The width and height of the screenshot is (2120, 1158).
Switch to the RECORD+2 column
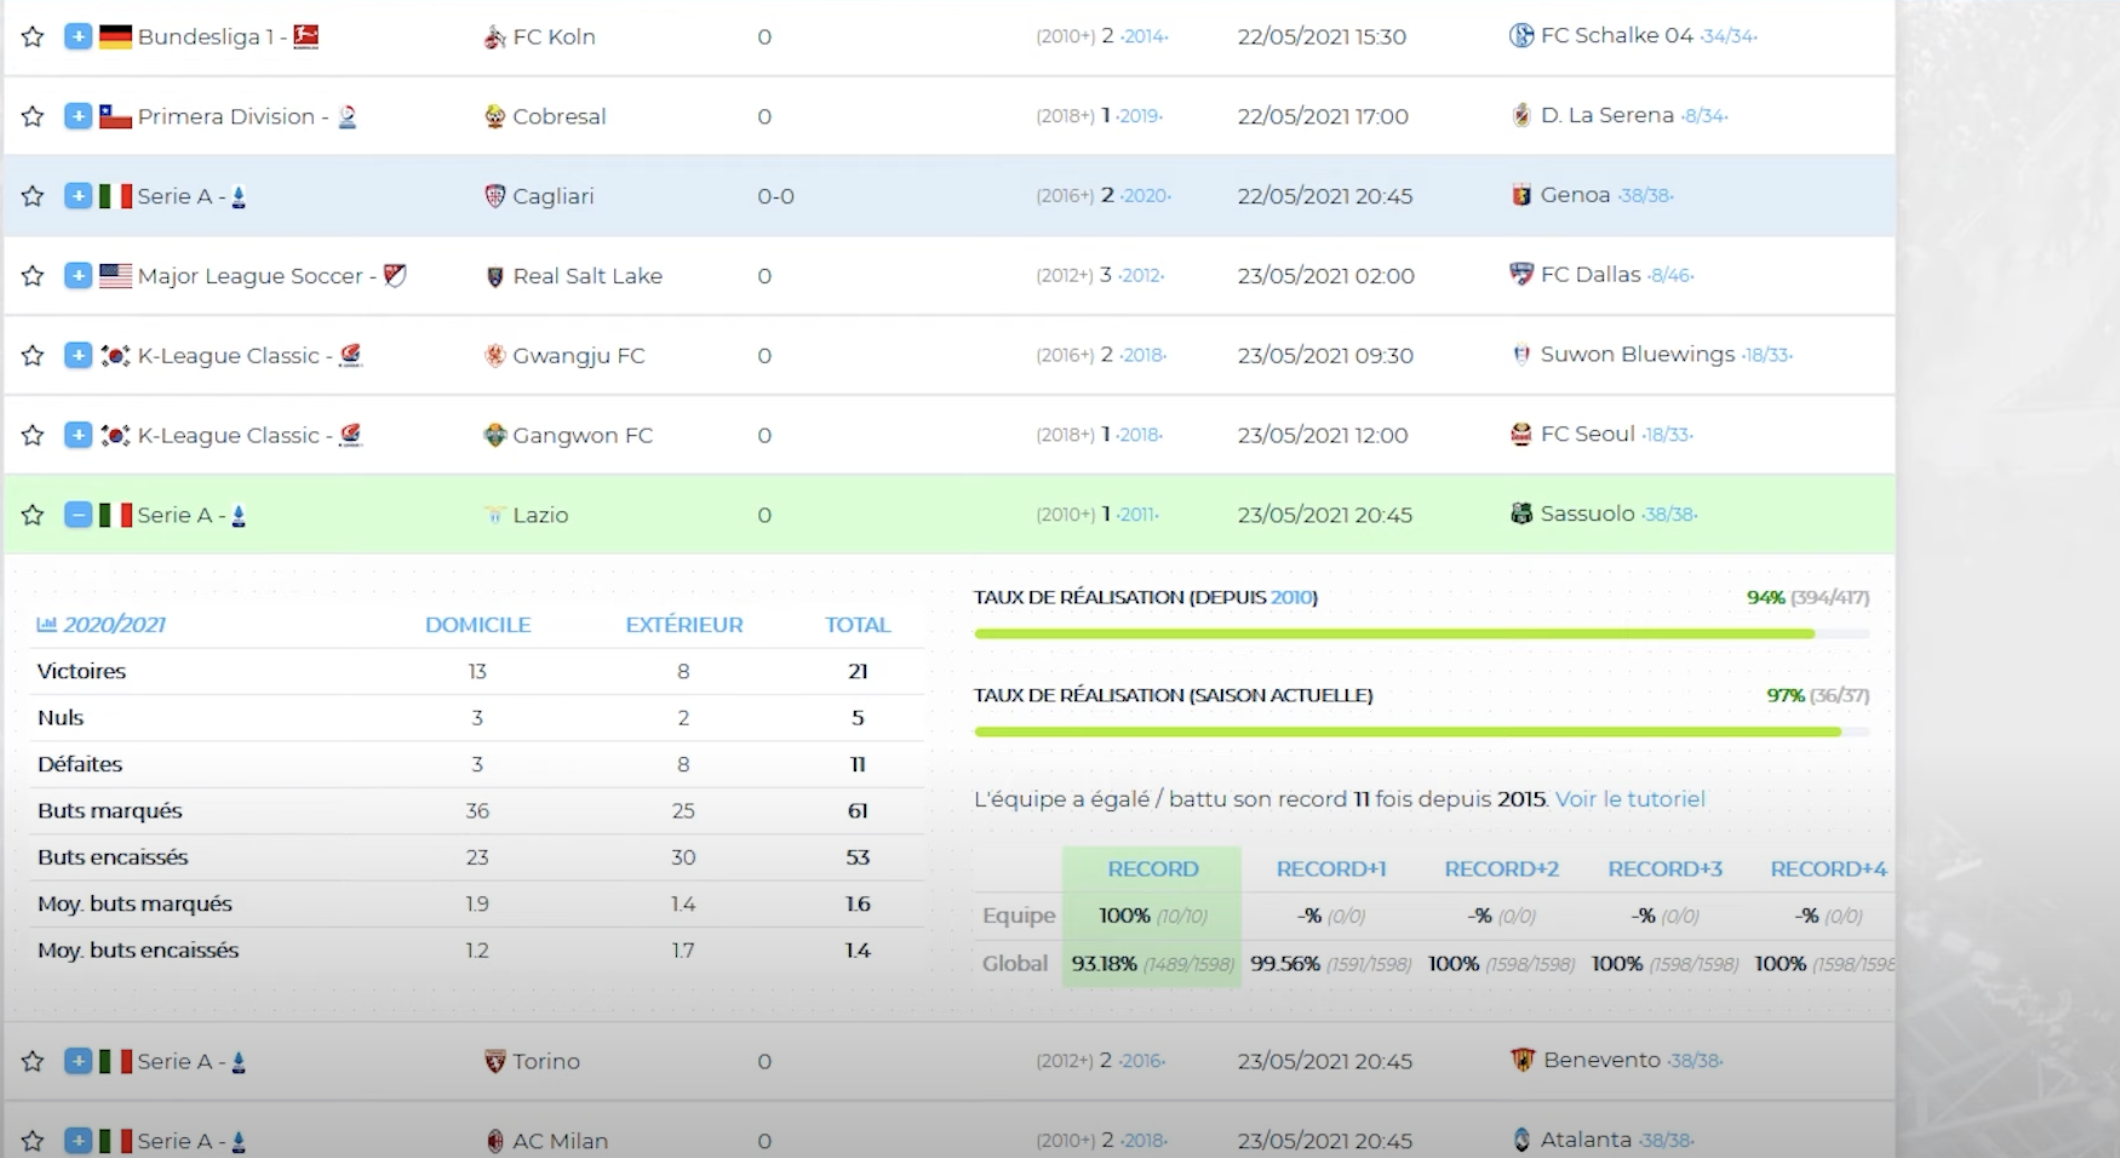pyautogui.click(x=1501, y=869)
